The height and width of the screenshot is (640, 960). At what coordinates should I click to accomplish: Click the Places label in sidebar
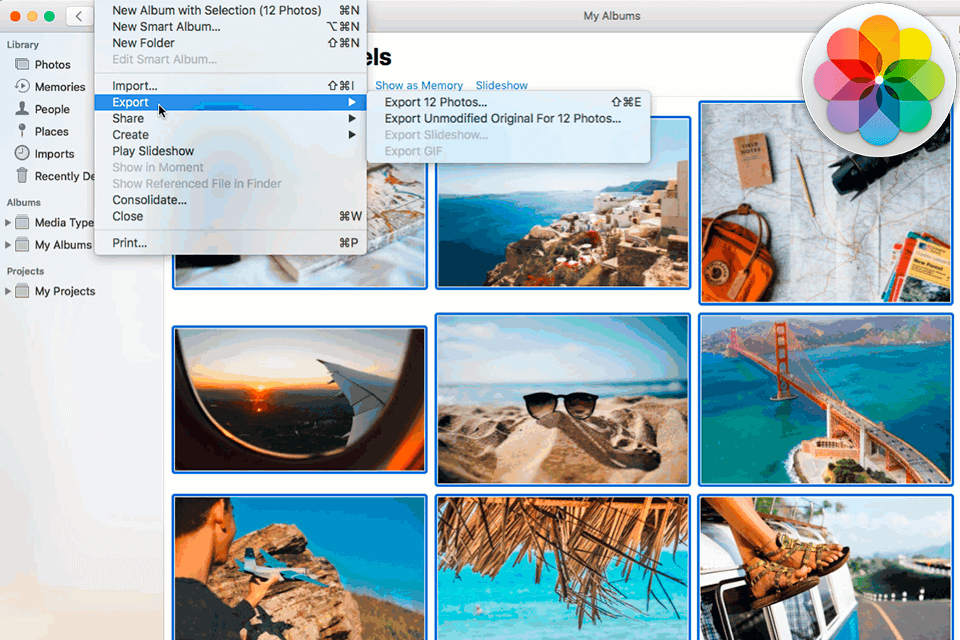(51, 131)
